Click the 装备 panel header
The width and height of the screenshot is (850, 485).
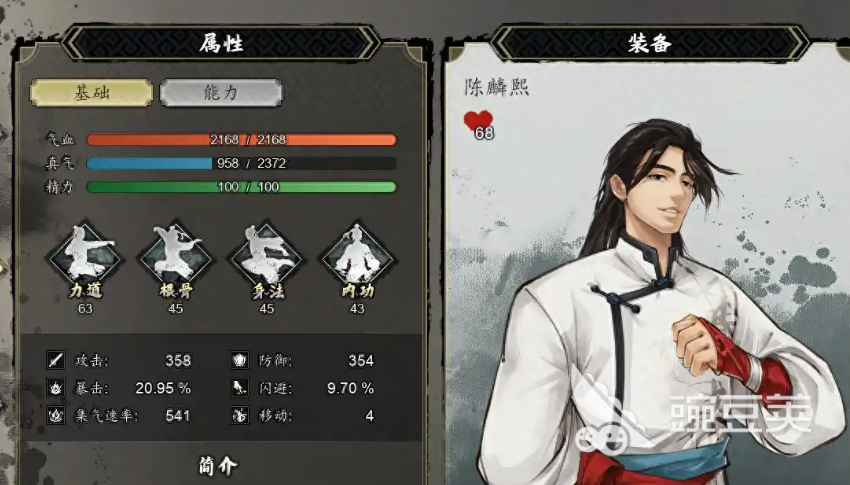(x=649, y=43)
